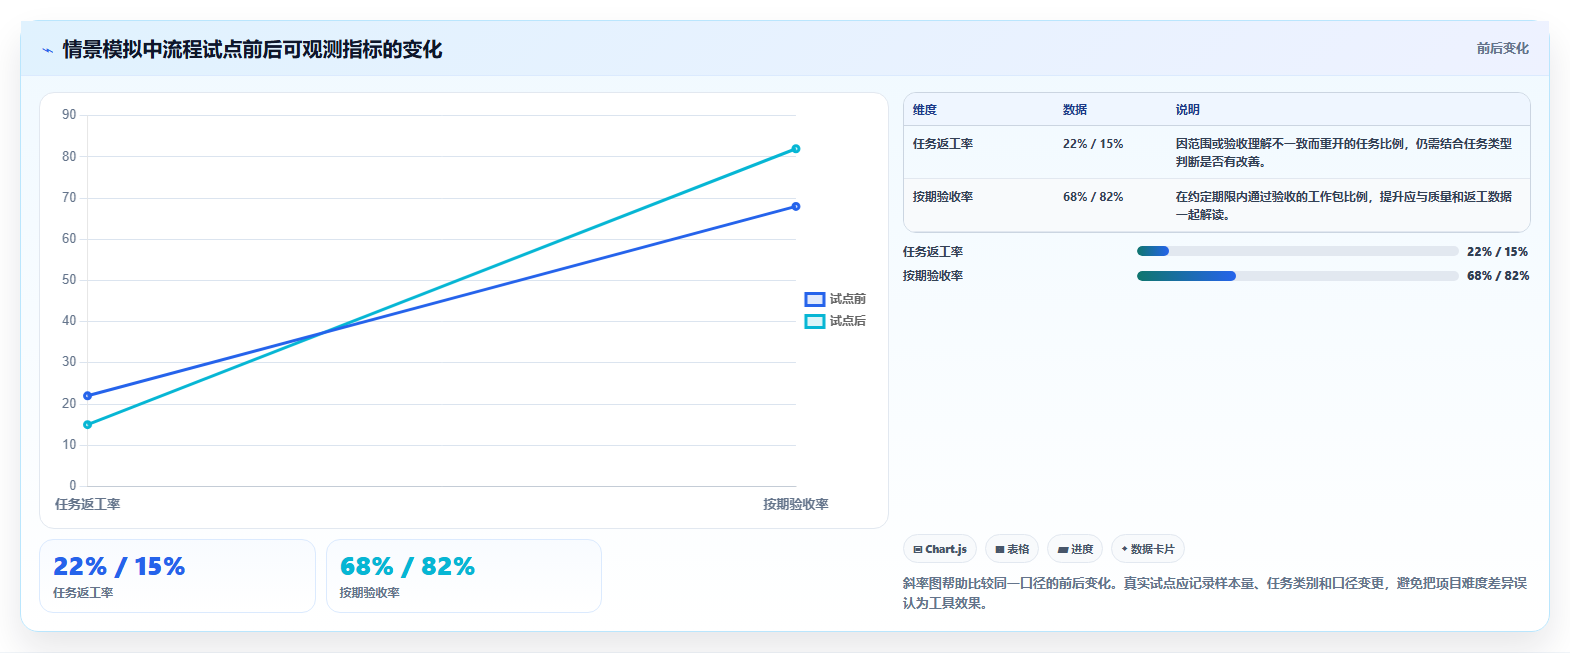
Task: Click the 试点前 data point at 22
Action: click(x=88, y=396)
